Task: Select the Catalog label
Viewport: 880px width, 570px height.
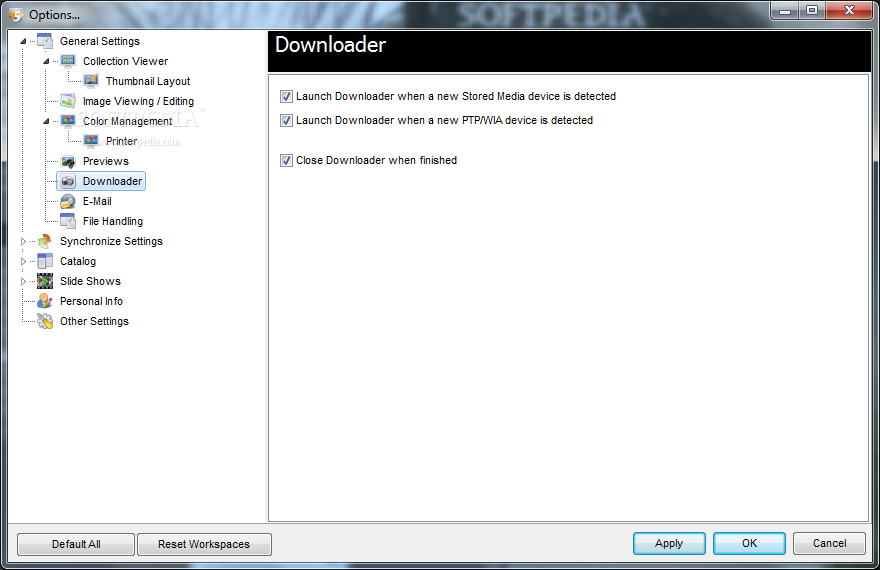Action: coord(78,261)
